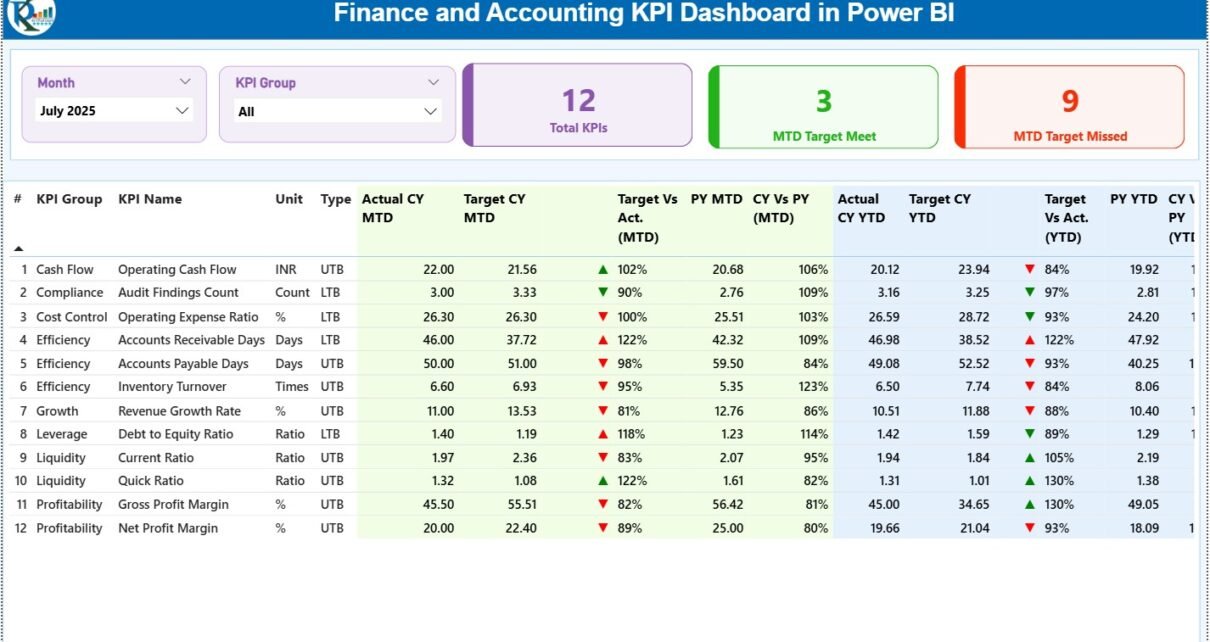Click green down arrow in Audit Findings Count MTD
The height and width of the screenshot is (642, 1210).
click(602, 293)
